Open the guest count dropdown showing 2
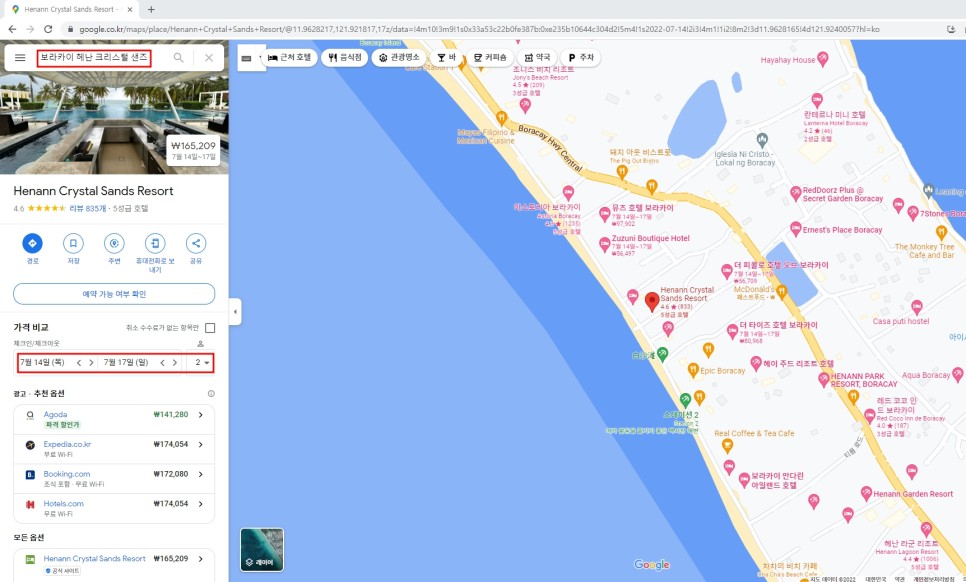The image size is (966, 582). [x=202, y=363]
